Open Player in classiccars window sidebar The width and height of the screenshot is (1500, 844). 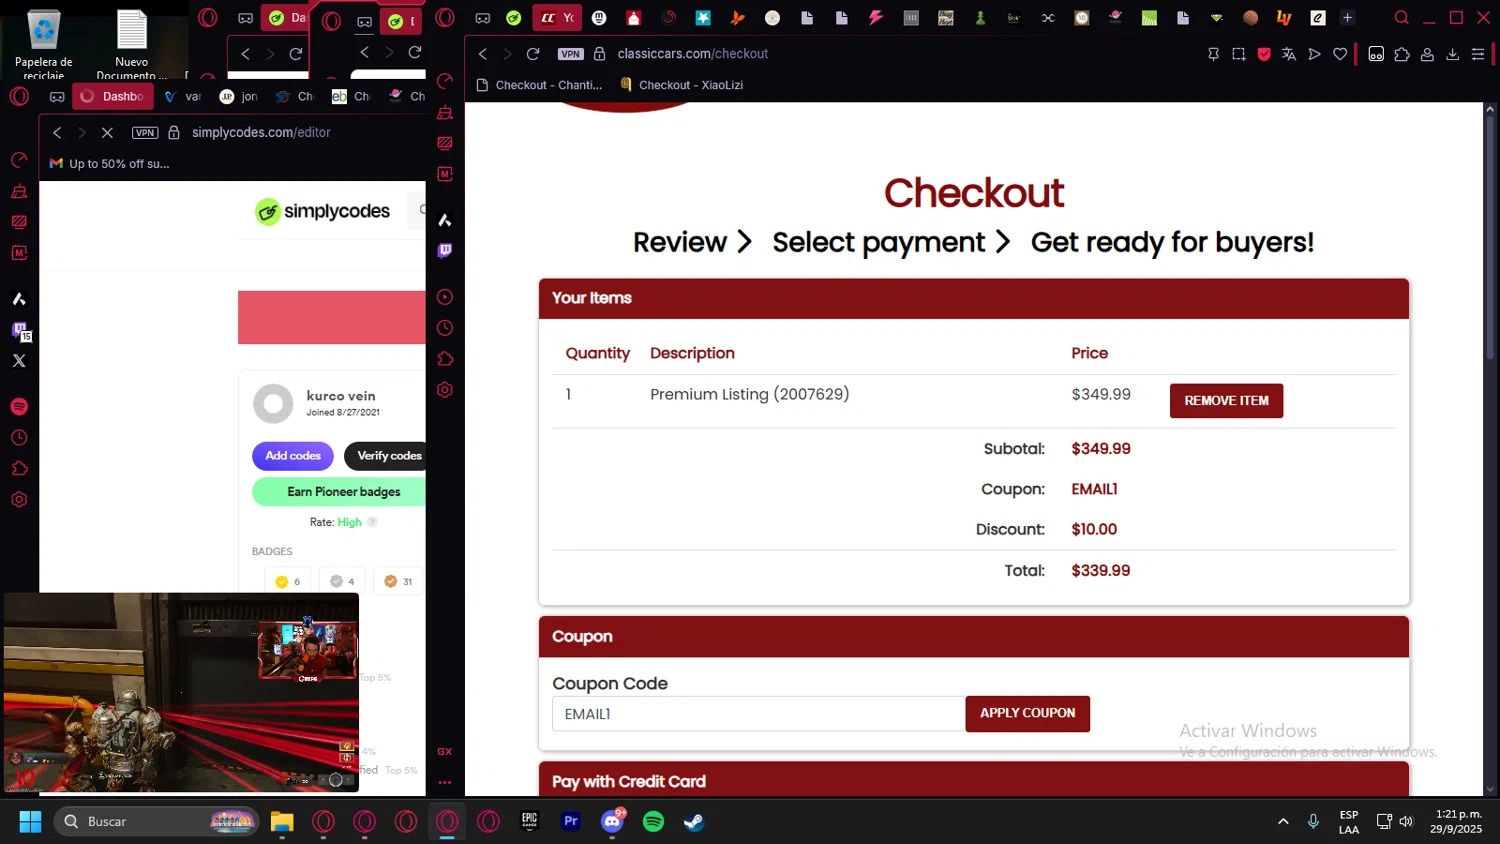point(445,297)
